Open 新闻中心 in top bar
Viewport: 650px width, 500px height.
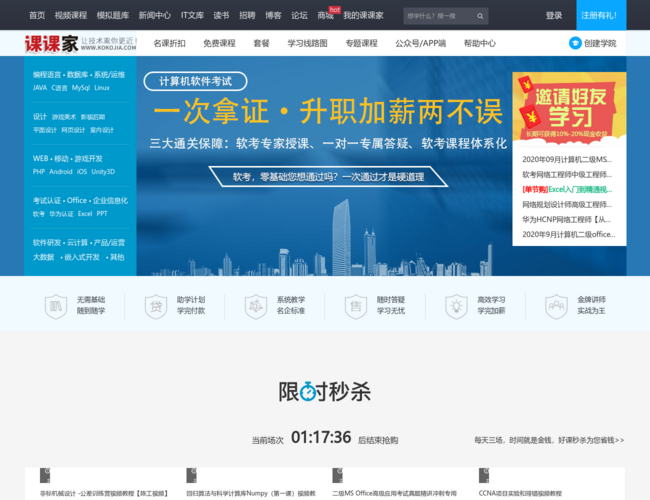pyautogui.click(x=155, y=16)
